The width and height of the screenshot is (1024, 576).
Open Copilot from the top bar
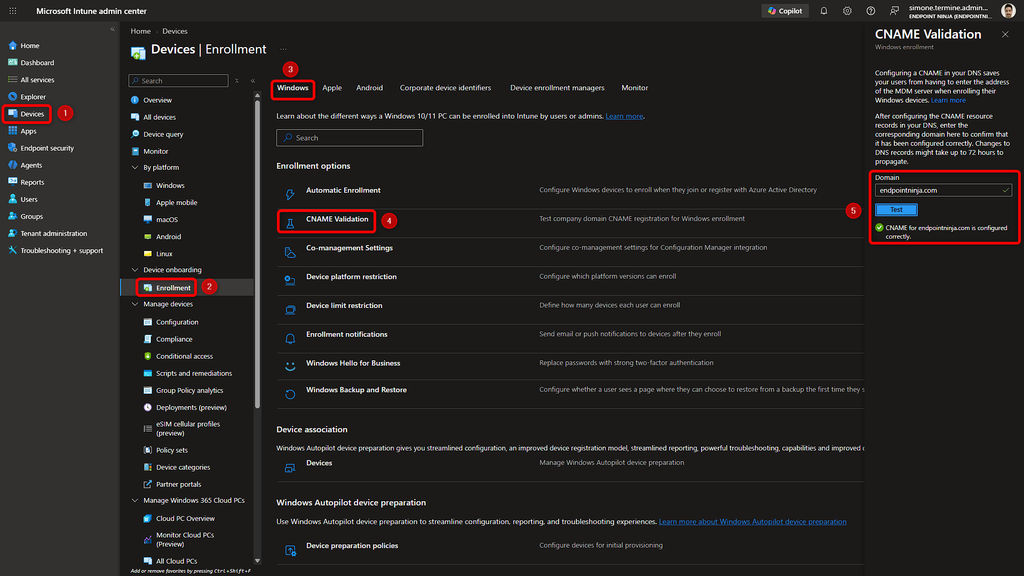785,11
